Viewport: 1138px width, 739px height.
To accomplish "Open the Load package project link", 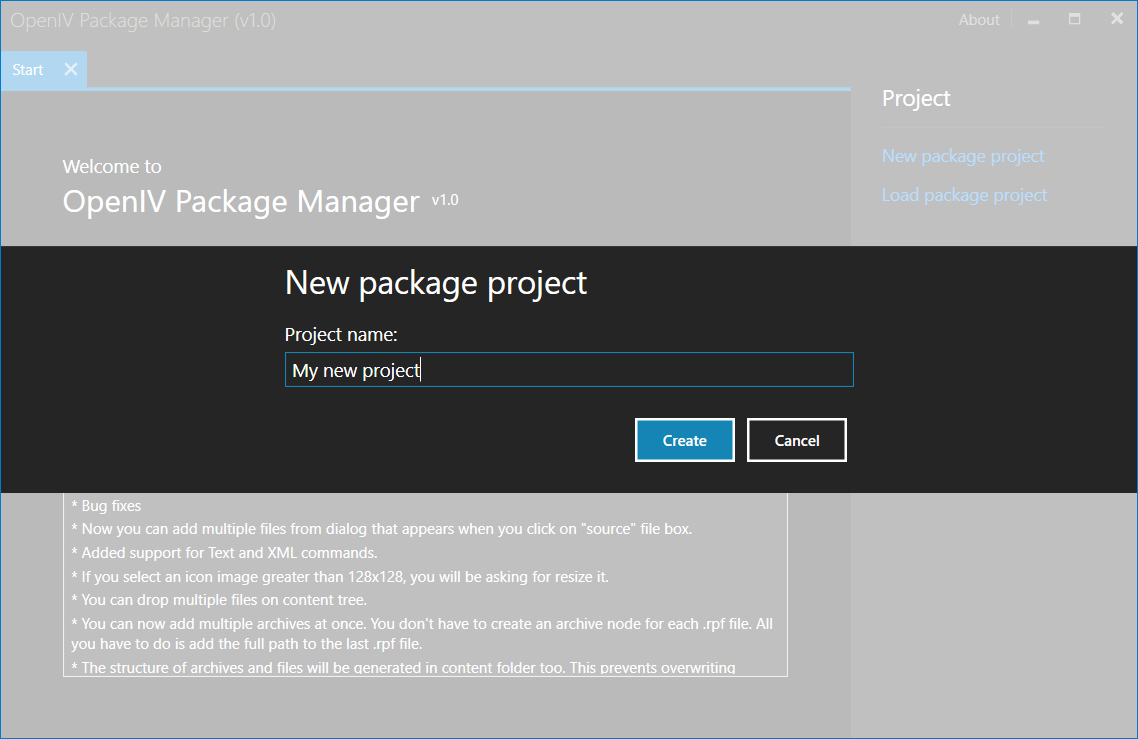I will (x=964, y=195).
